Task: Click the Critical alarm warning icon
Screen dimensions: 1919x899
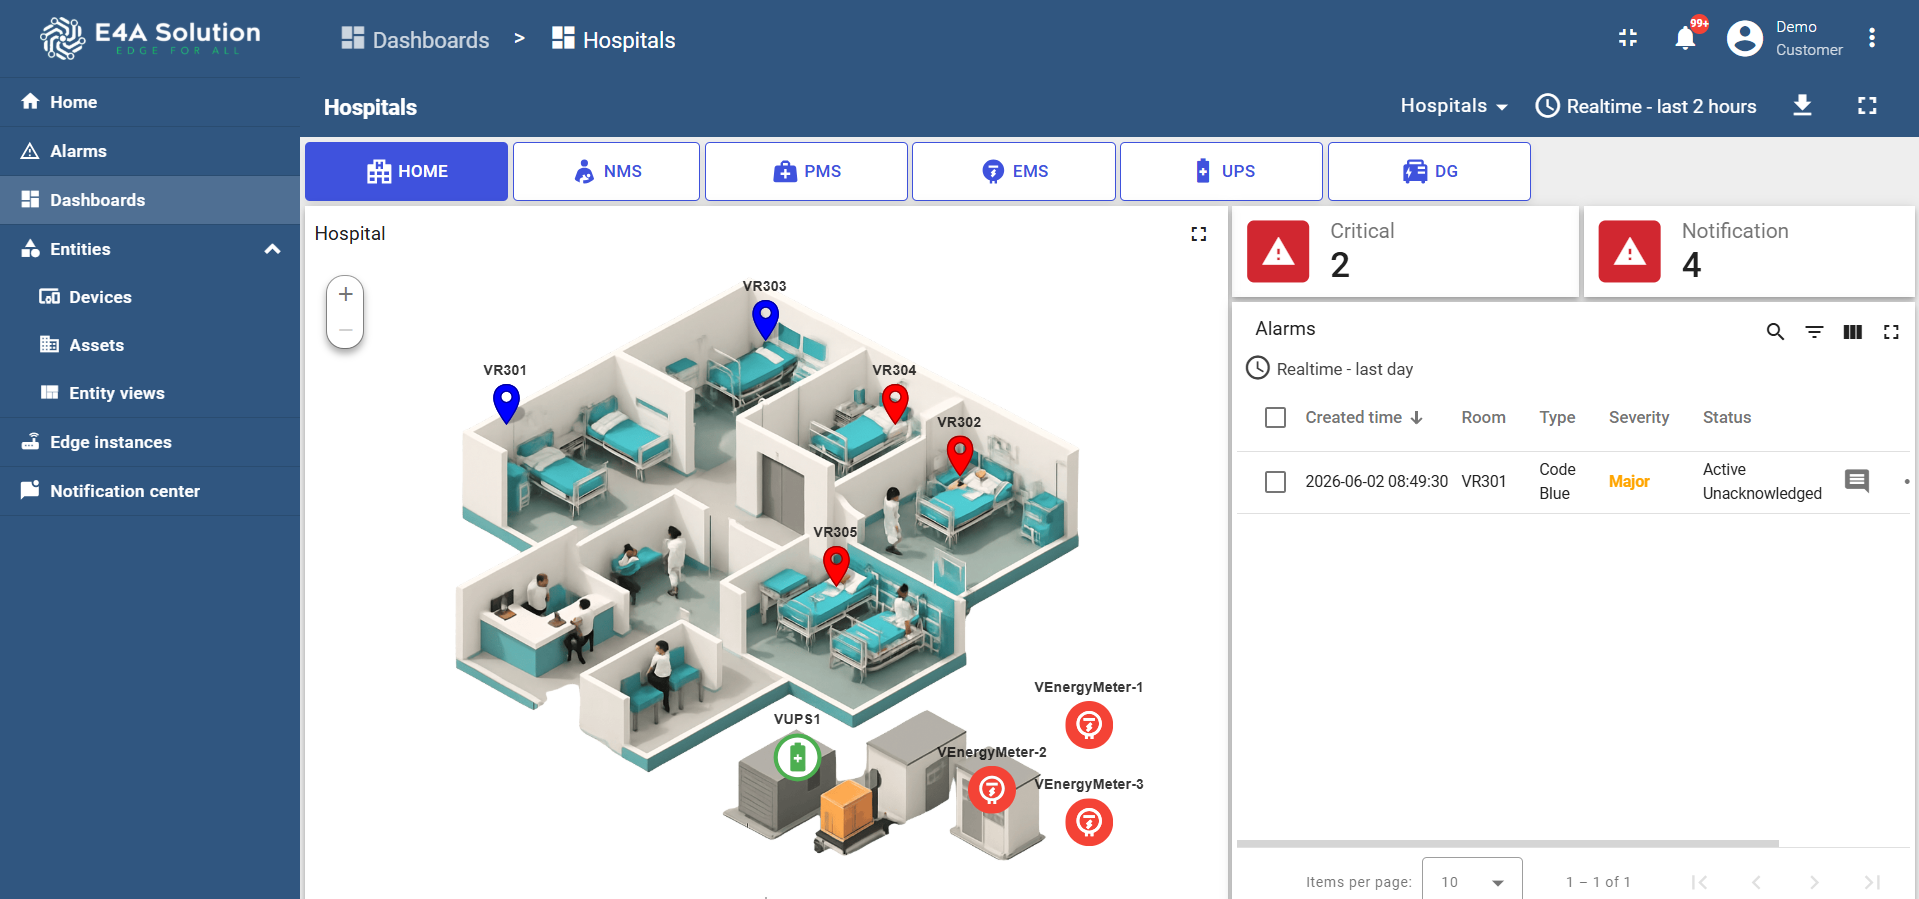Action: pos(1278,251)
